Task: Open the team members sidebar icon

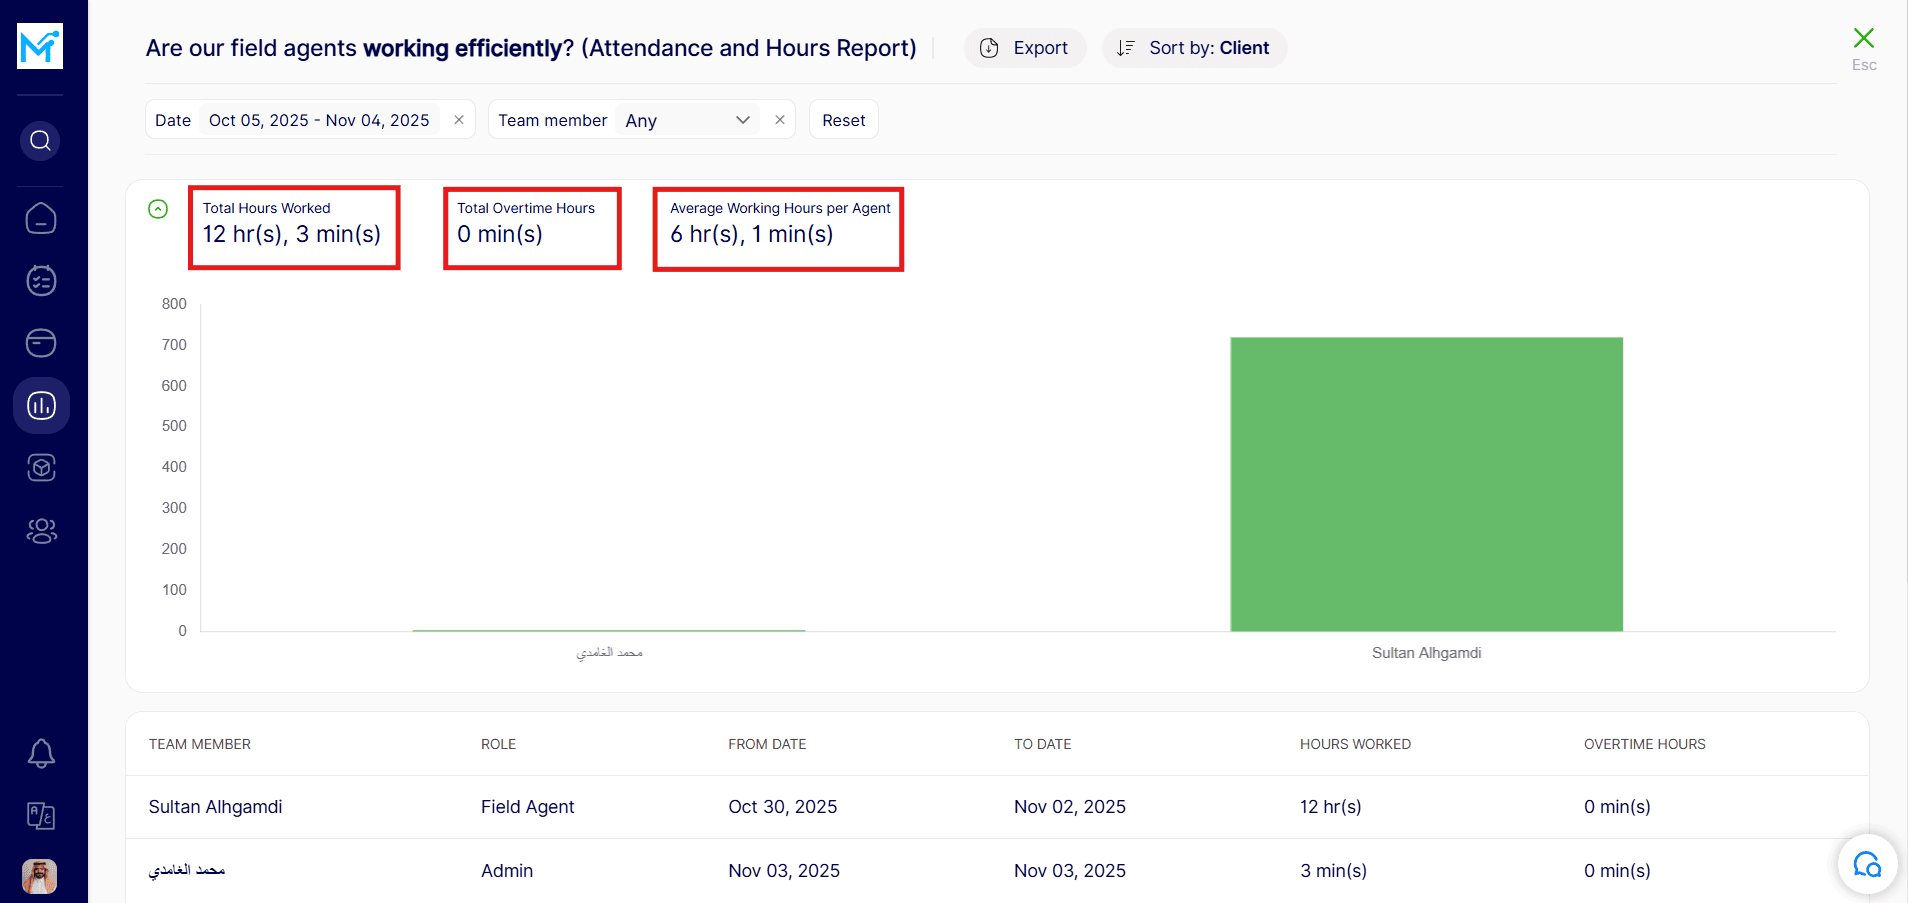Action: 41,530
